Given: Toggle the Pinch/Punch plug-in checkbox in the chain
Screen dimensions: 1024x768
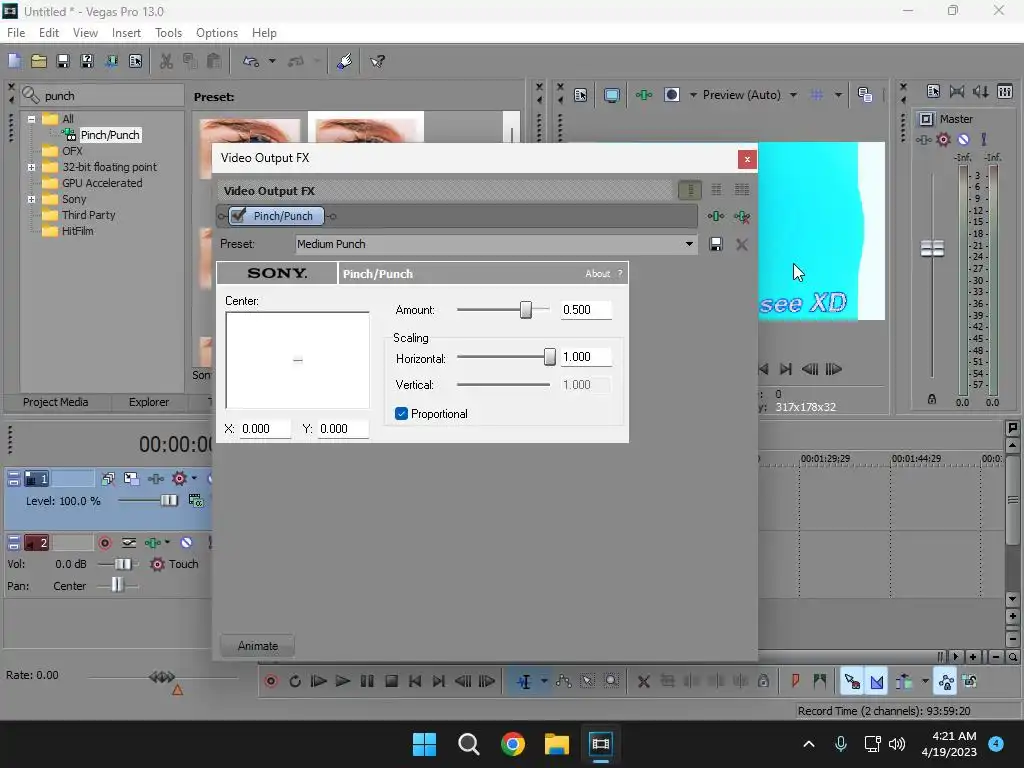Looking at the screenshot, I should pos(238,216).
